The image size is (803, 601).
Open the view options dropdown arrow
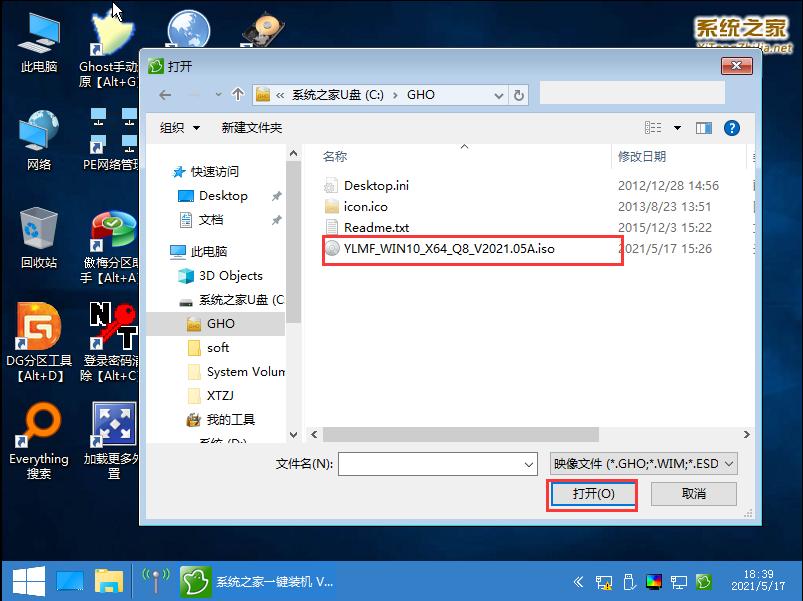coord(677,128)
